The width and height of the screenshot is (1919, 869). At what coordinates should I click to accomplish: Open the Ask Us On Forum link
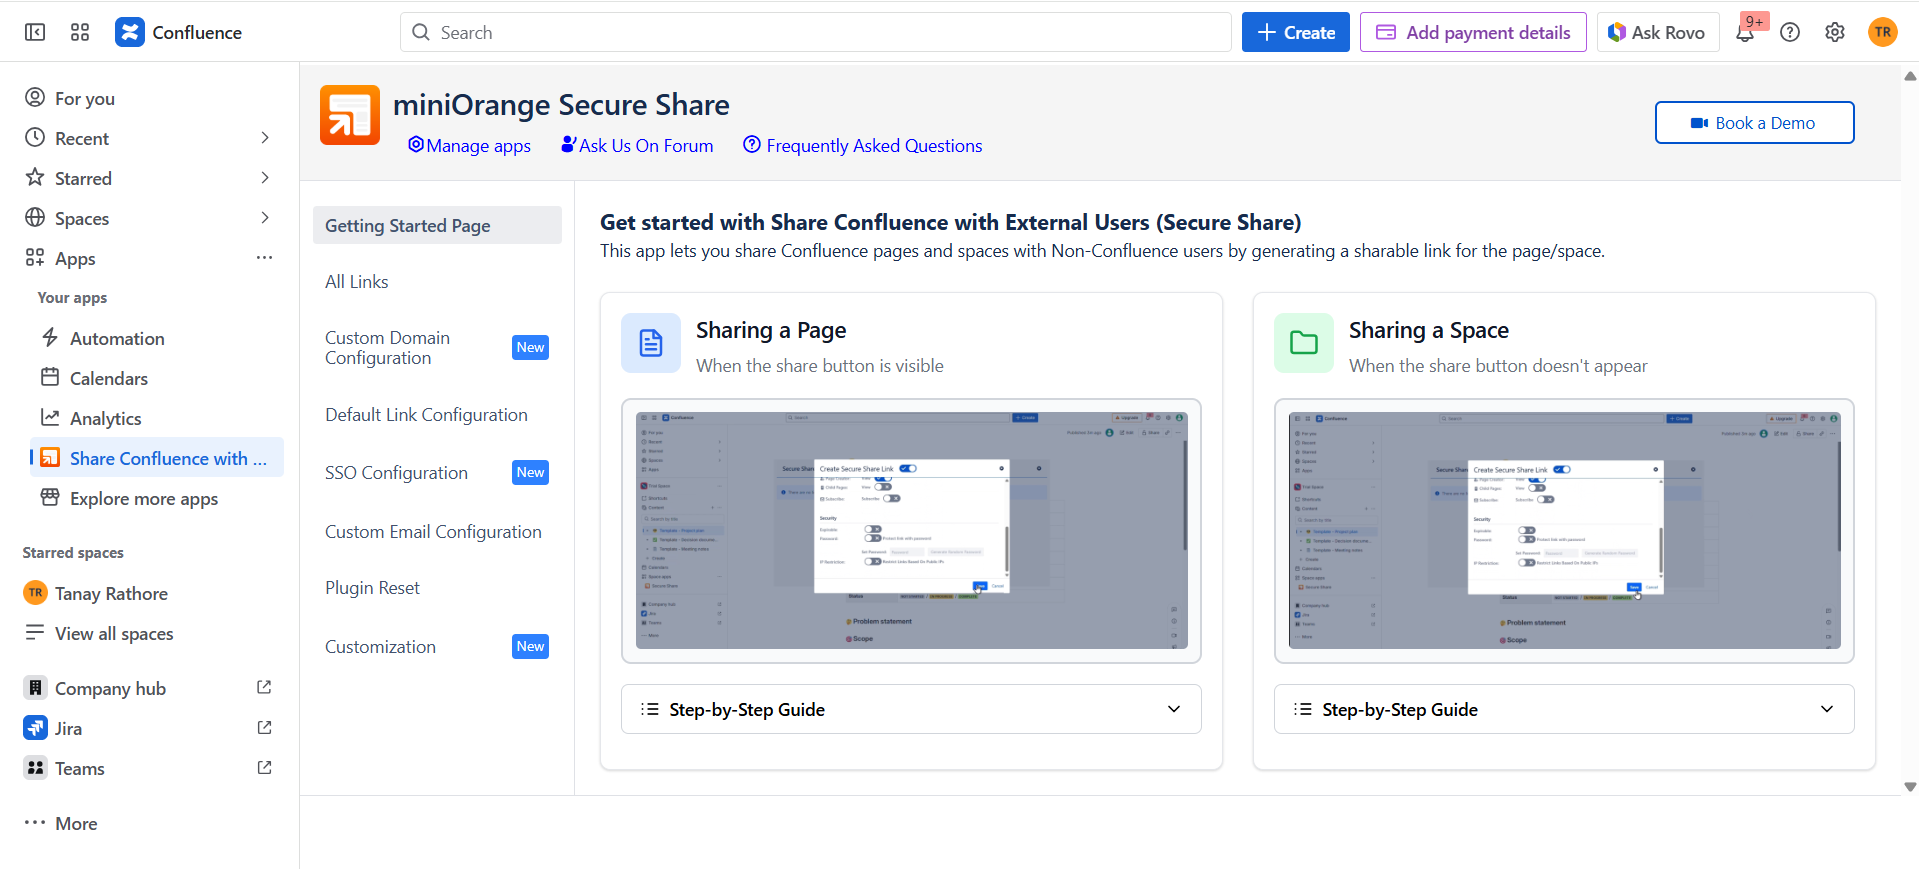pos(637,146)
